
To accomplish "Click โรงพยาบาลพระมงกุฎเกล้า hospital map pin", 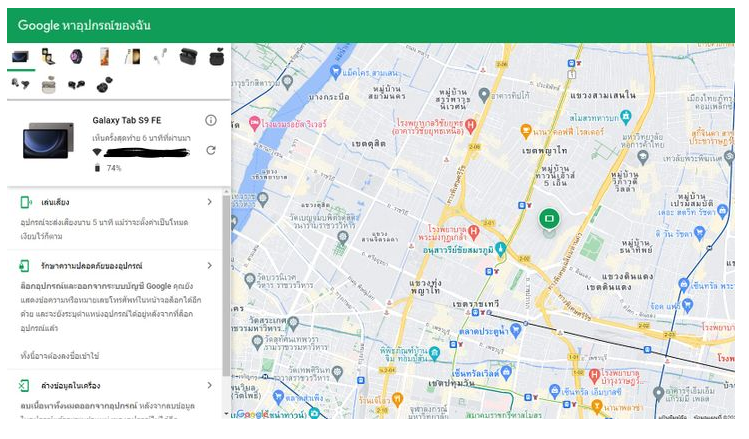I will (x=473, y=232).
